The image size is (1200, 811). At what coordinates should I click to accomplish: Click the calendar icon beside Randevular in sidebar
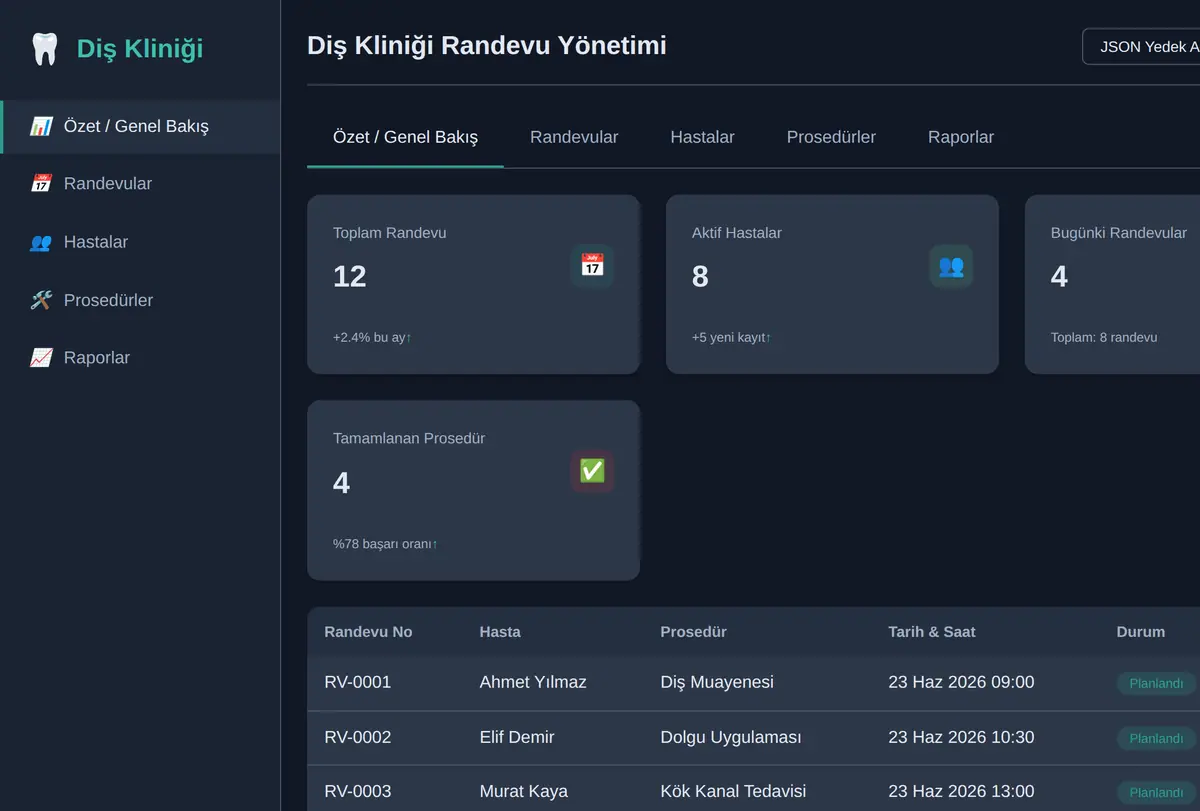click(x=41, y=184)
